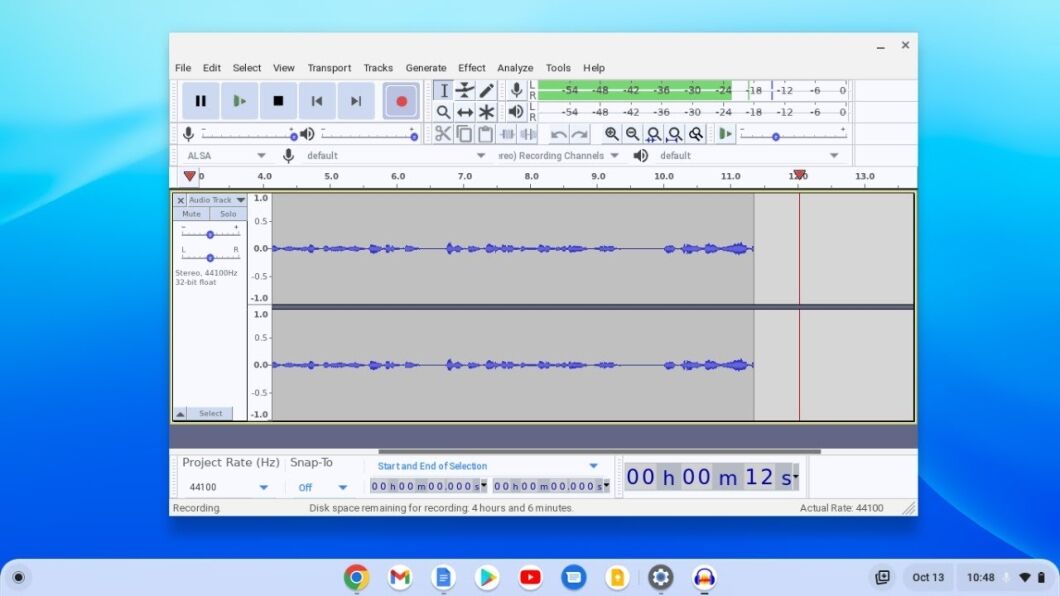Select the Envelope tool
This screenshot has height=596, width=1060.
pos(465,90)
